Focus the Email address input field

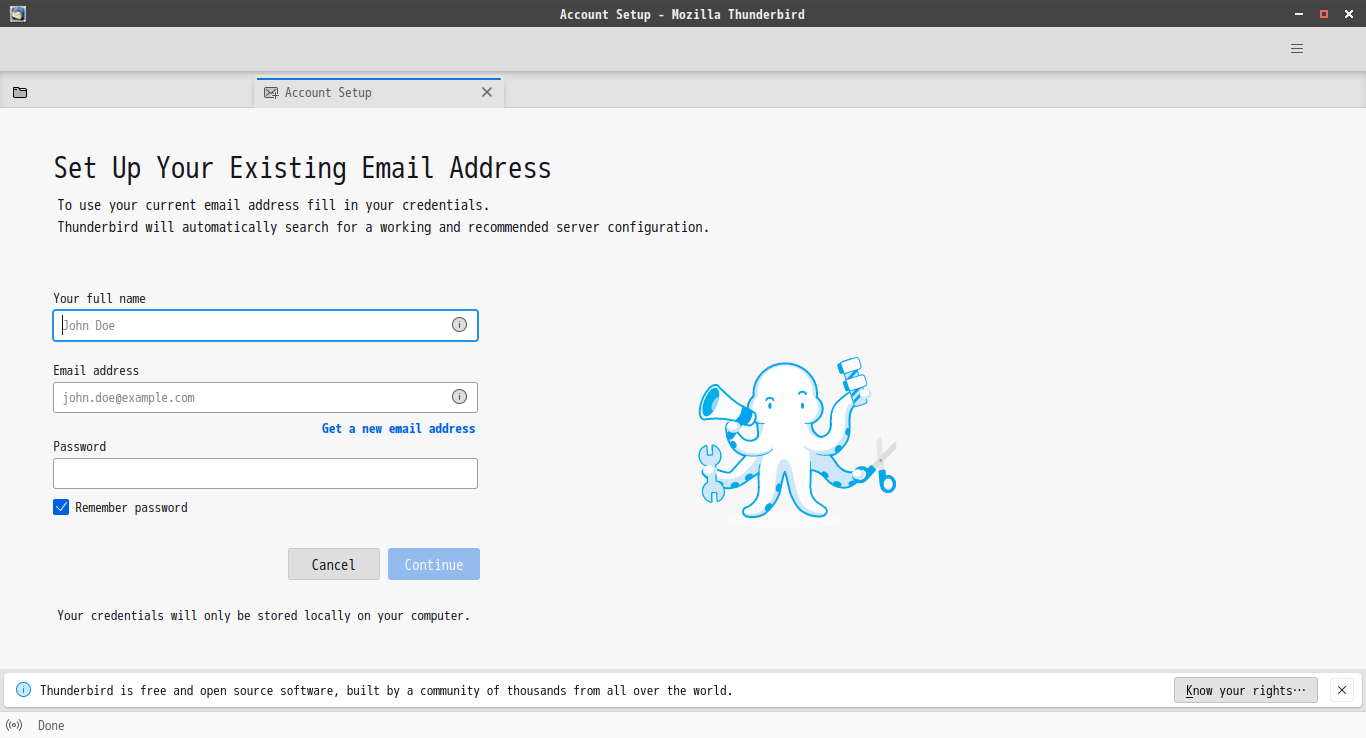265,397
